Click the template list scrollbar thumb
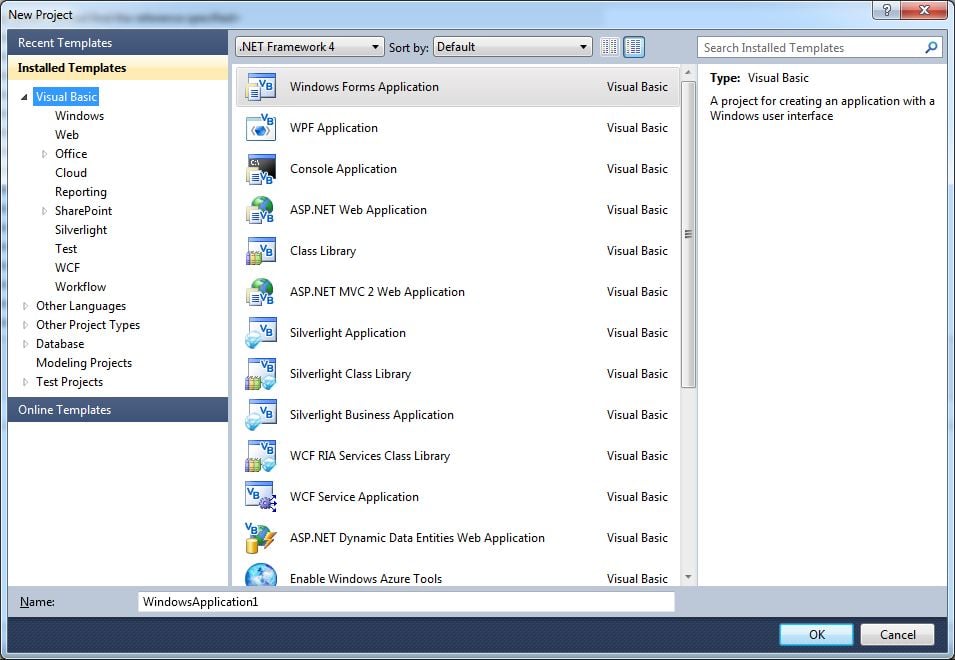The image size is (955, 660). coord(688,234)
